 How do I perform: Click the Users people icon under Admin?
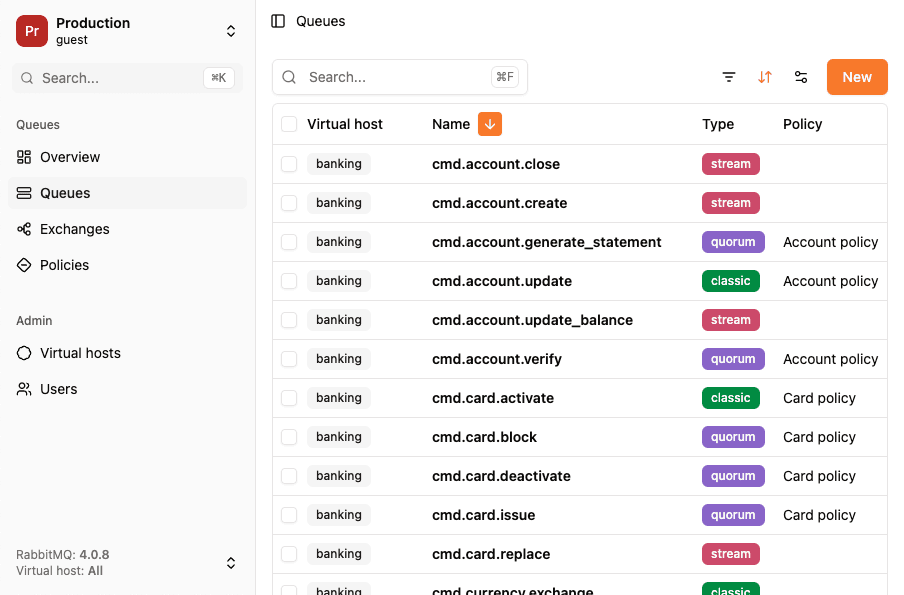click(x=22, y=389)
